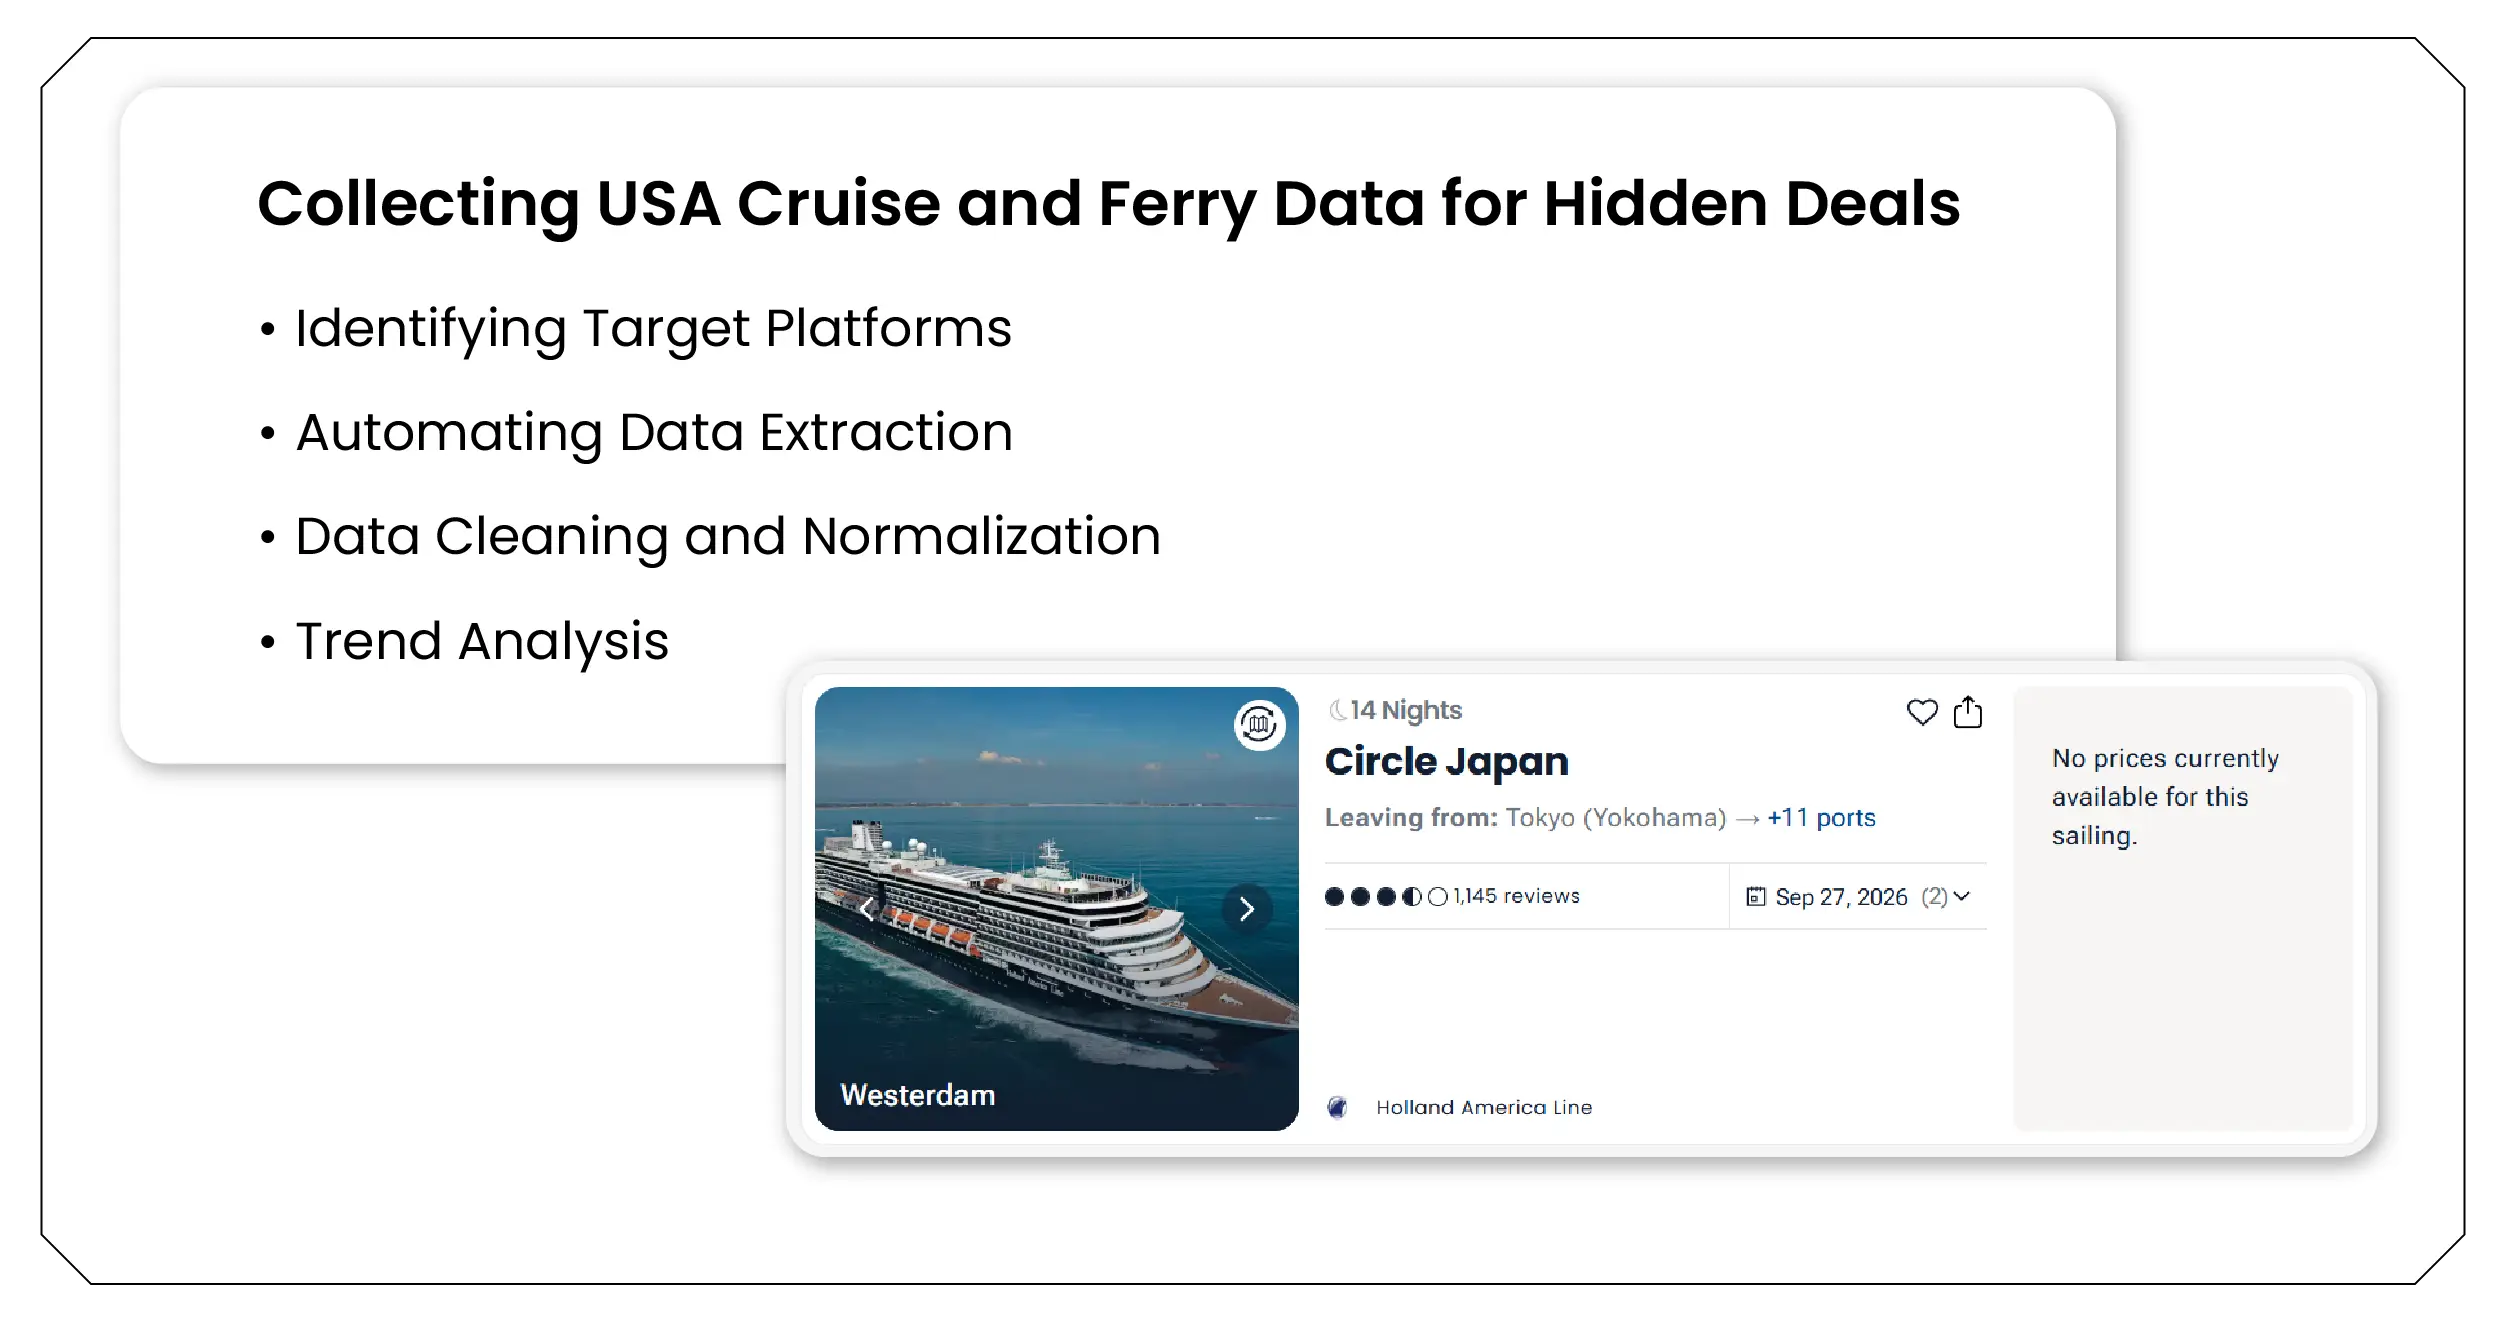The width and height of the screenshot is (2507, 1322).
Task: Click the left carousel arrow on the ship photo
Action: click(x=868, y=909)
